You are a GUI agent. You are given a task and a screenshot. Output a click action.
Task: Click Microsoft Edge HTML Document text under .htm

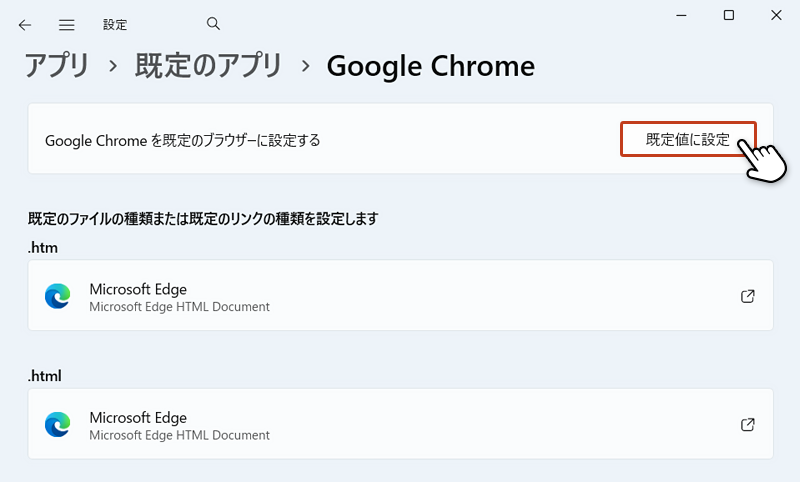coord(180,307)
